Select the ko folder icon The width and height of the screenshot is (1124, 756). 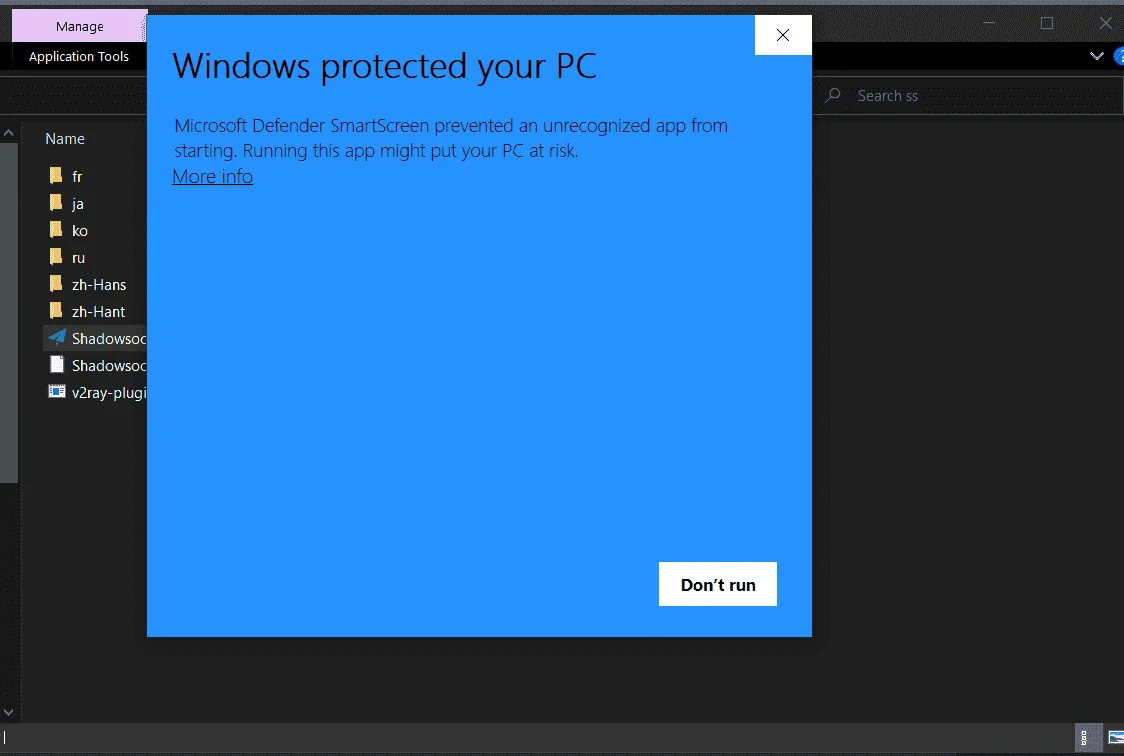point(56,230)
